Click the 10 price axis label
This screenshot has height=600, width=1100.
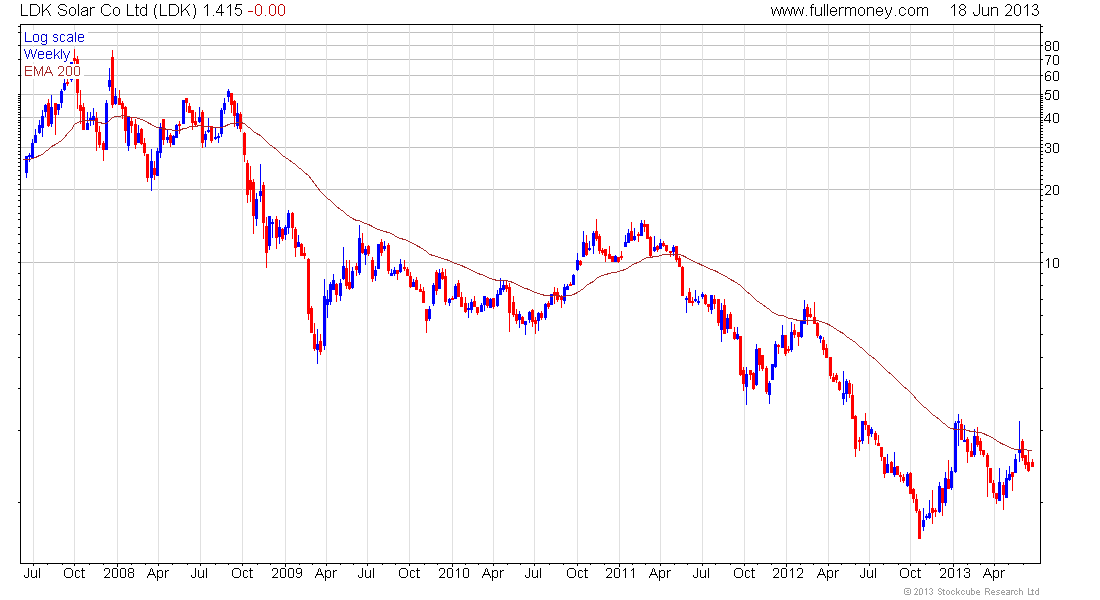click(1052, 263)
